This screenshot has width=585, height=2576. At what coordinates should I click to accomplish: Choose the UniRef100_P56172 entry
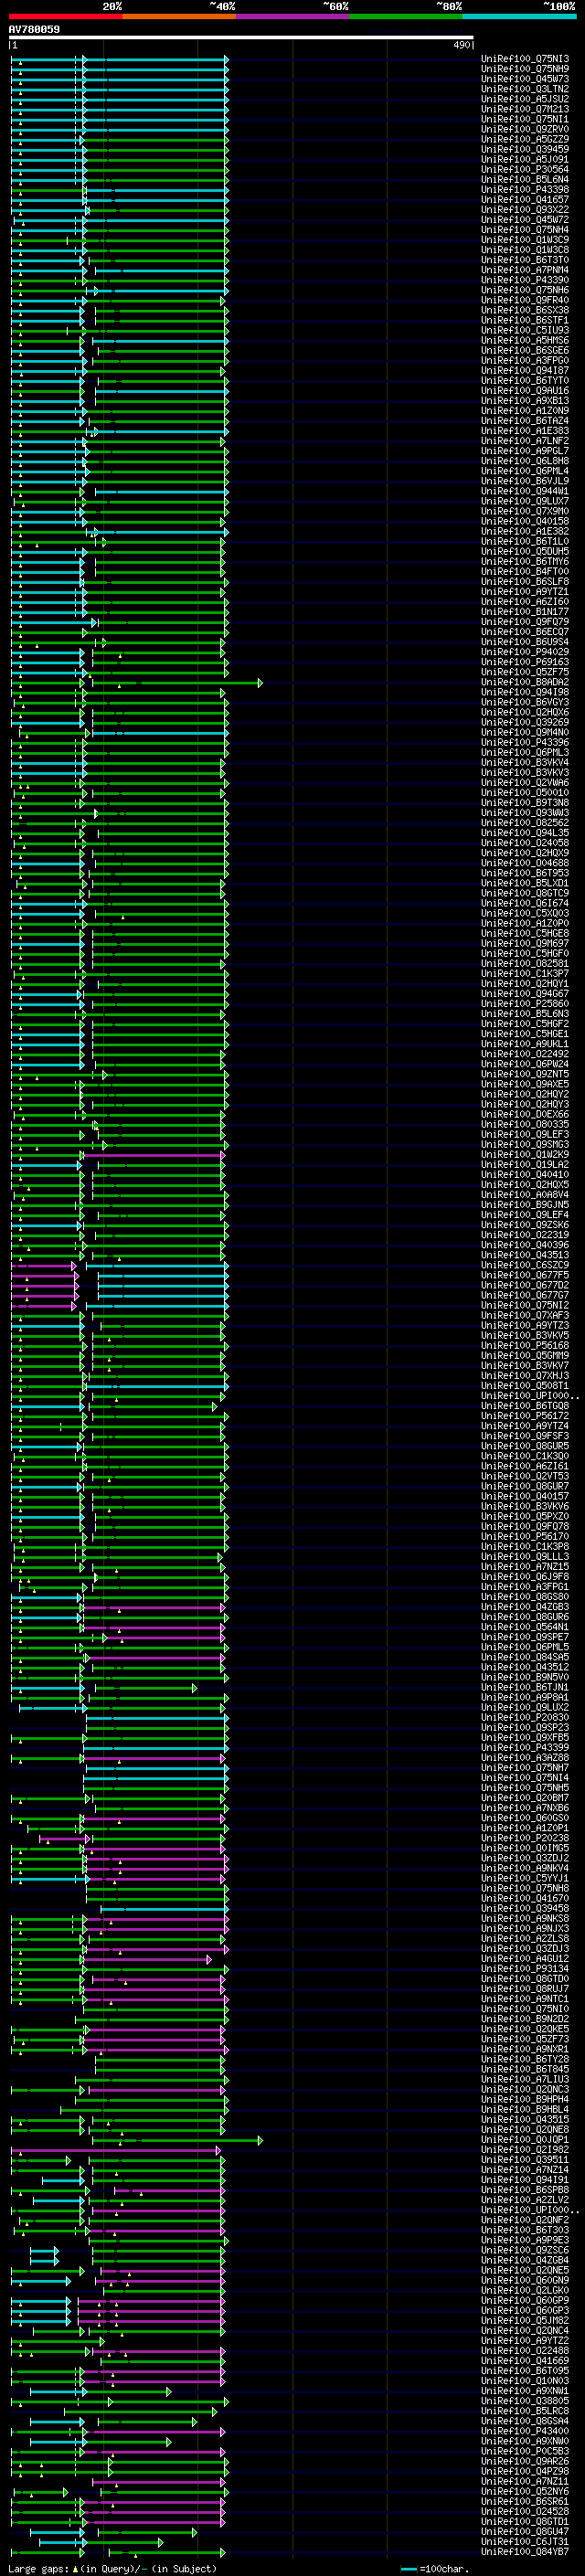(x=525, y=1416)
